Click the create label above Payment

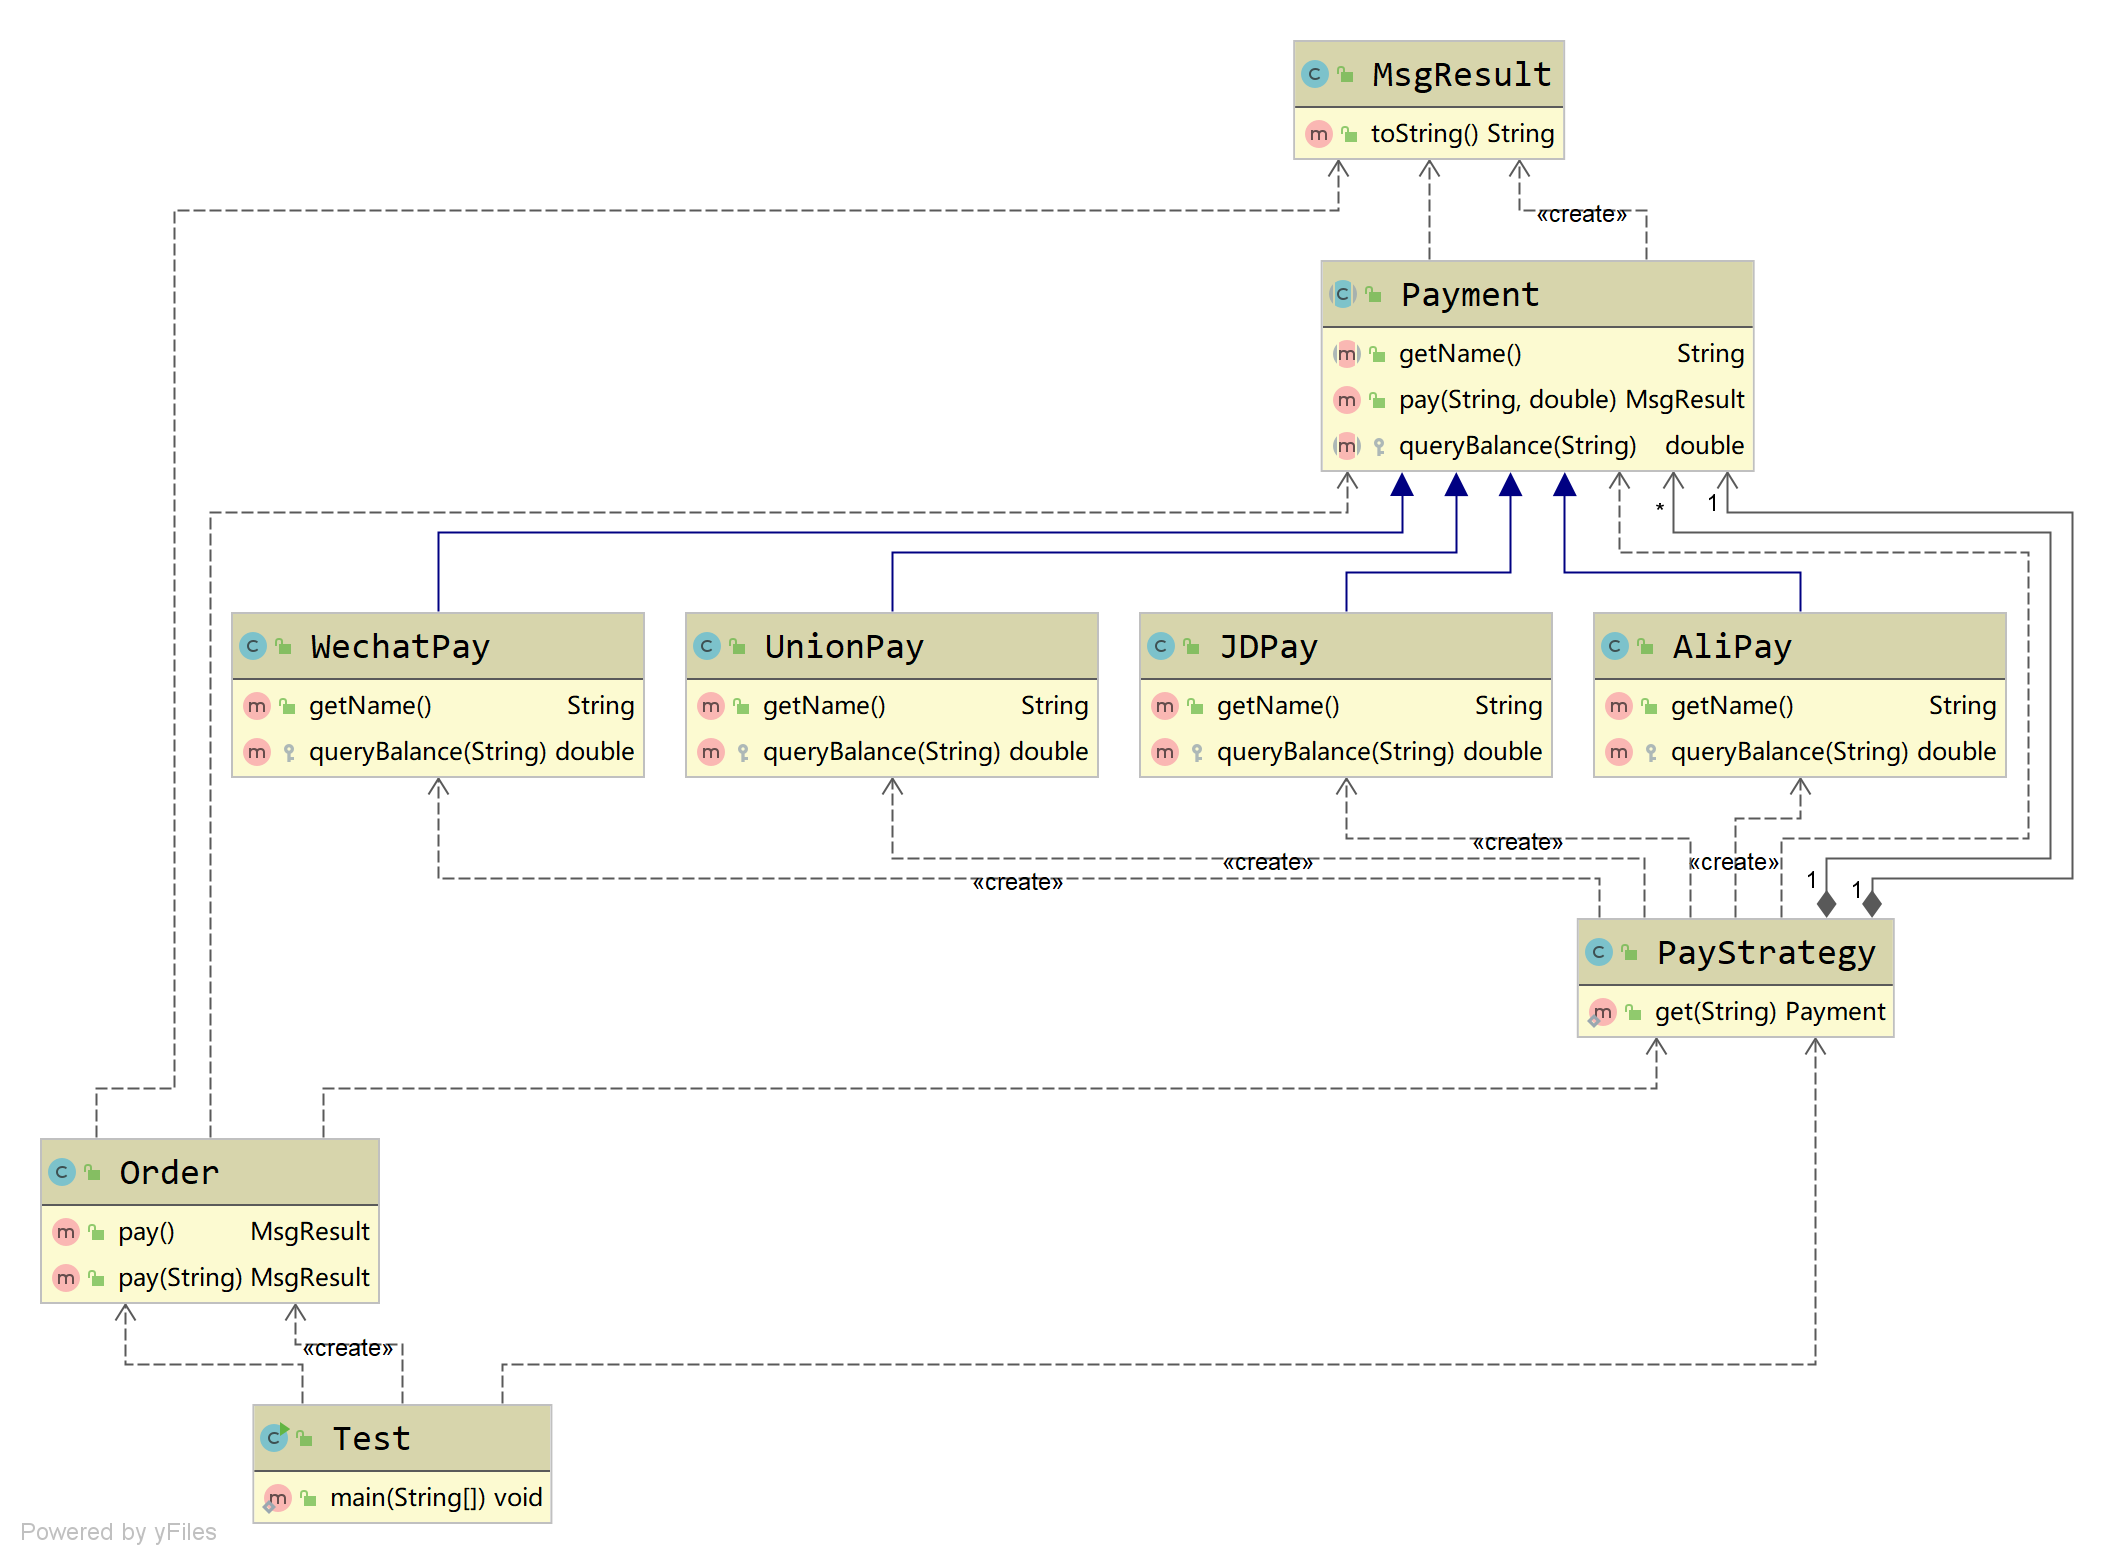(x=1581, y=215)
